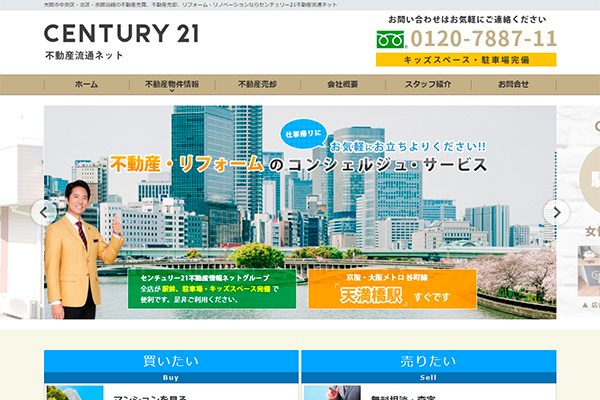Image resolution: width=600 pixels, height=400 pixels.
Task: Click the green free-dial phone icon
Action: (389, 40)
